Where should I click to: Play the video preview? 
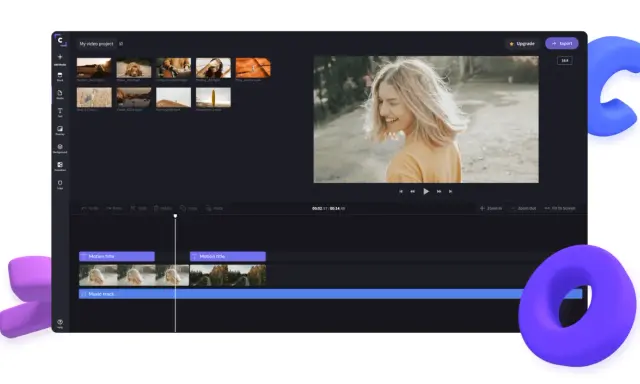coord(426,191)
